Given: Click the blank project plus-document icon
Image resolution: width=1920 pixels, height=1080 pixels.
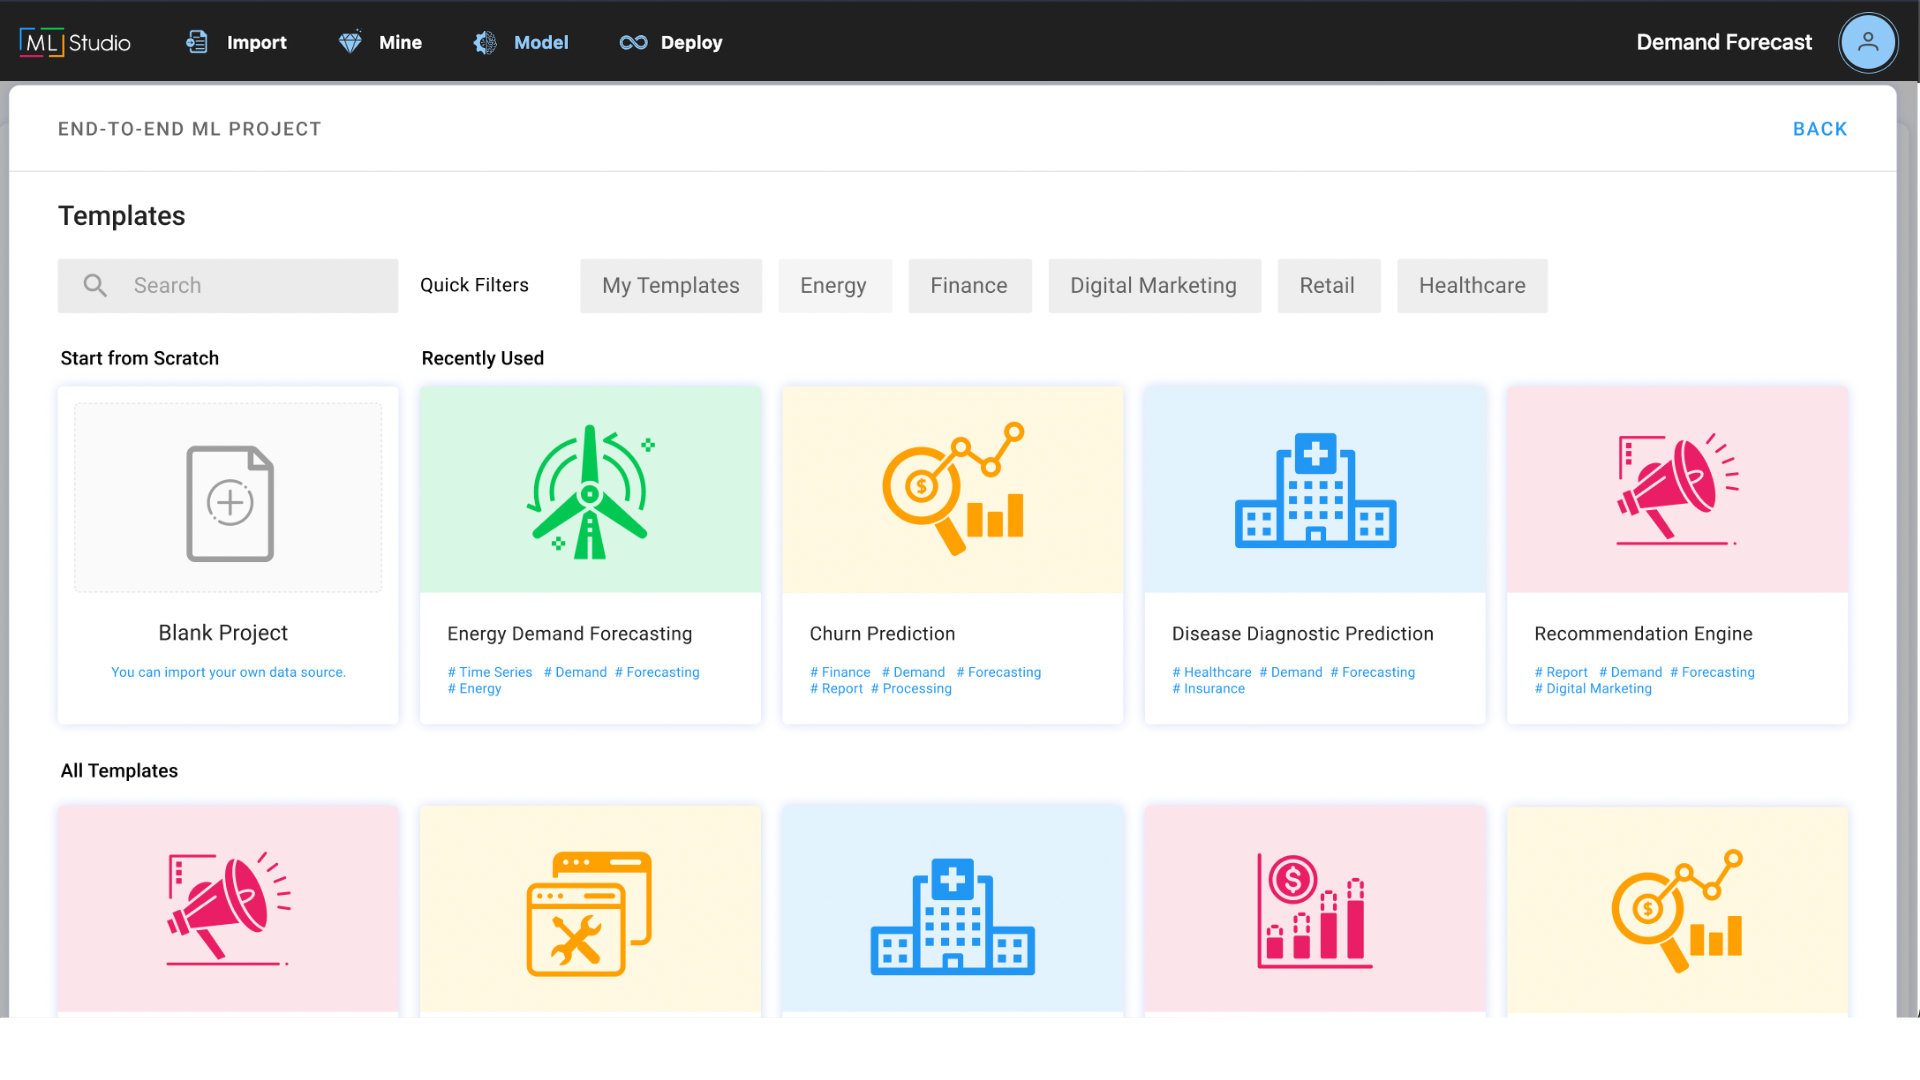Looking at the screenshot, I should tap(229, 503).
